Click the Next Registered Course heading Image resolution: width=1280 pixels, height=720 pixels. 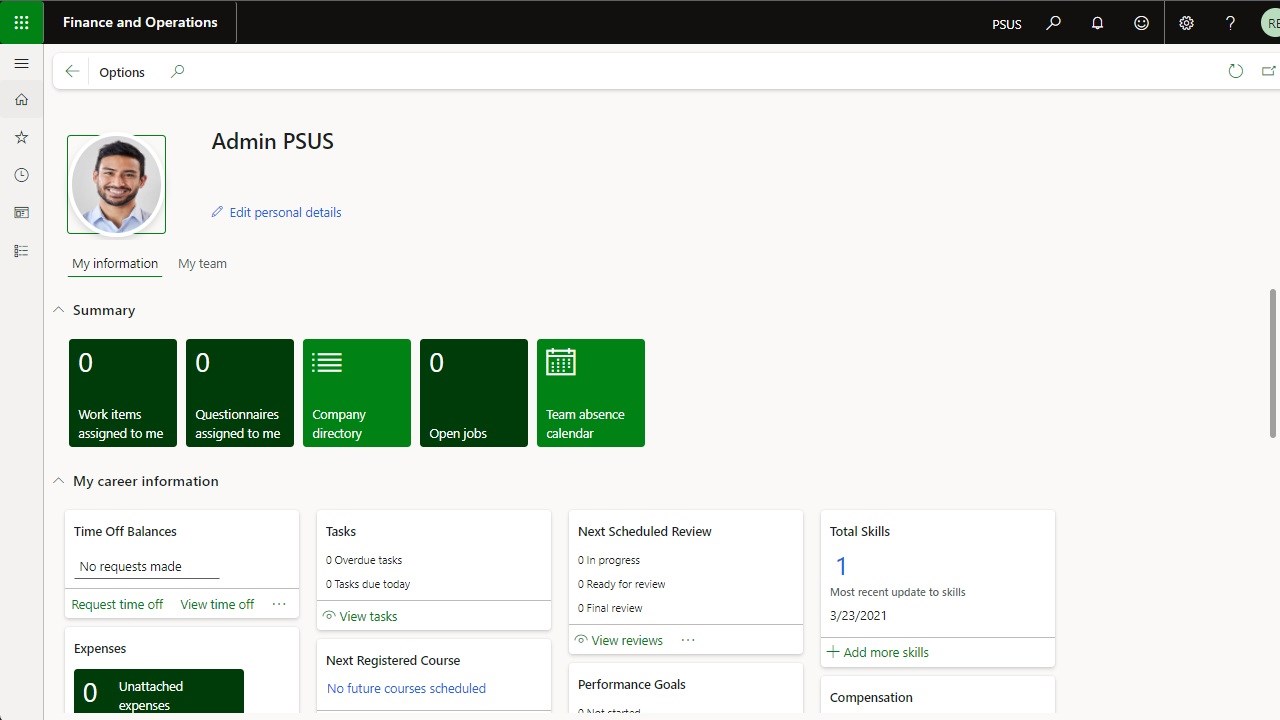pyautogui.click(x=393, y=660)
